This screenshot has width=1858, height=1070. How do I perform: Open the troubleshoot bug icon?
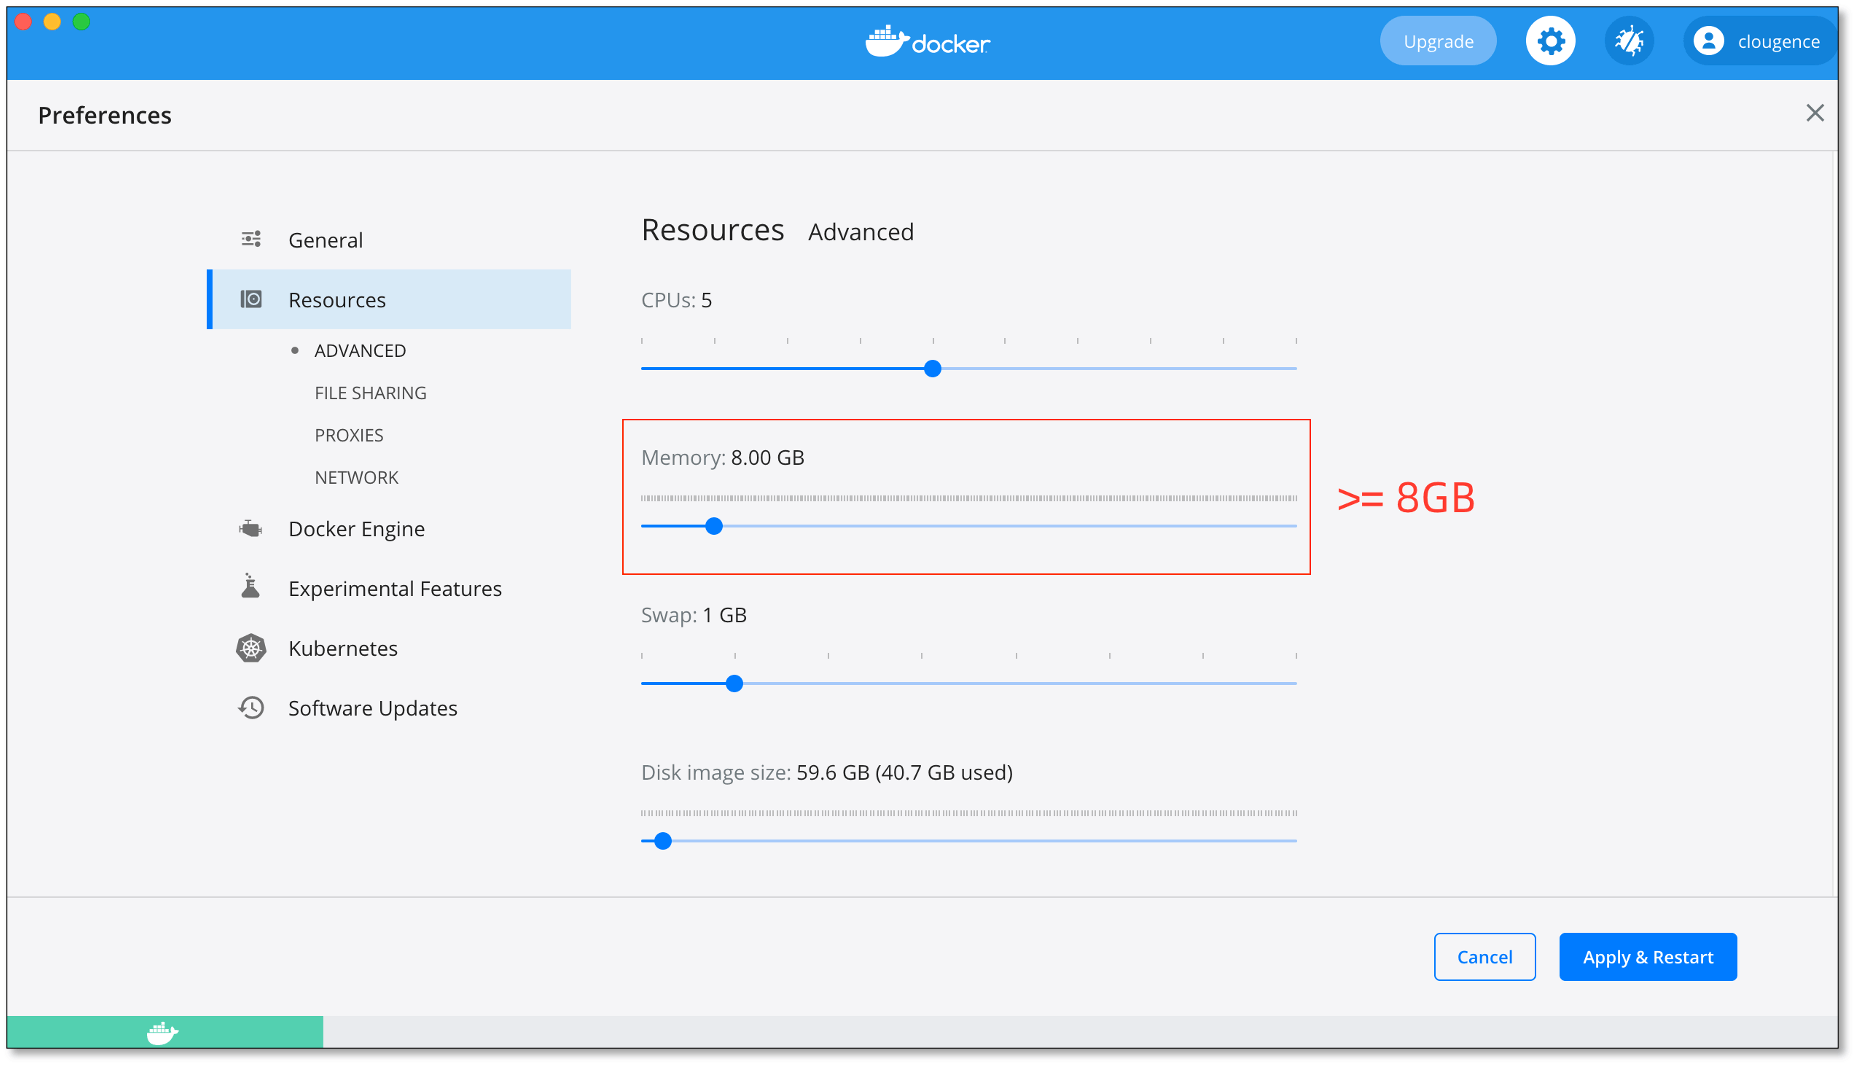click(1629, 42)
